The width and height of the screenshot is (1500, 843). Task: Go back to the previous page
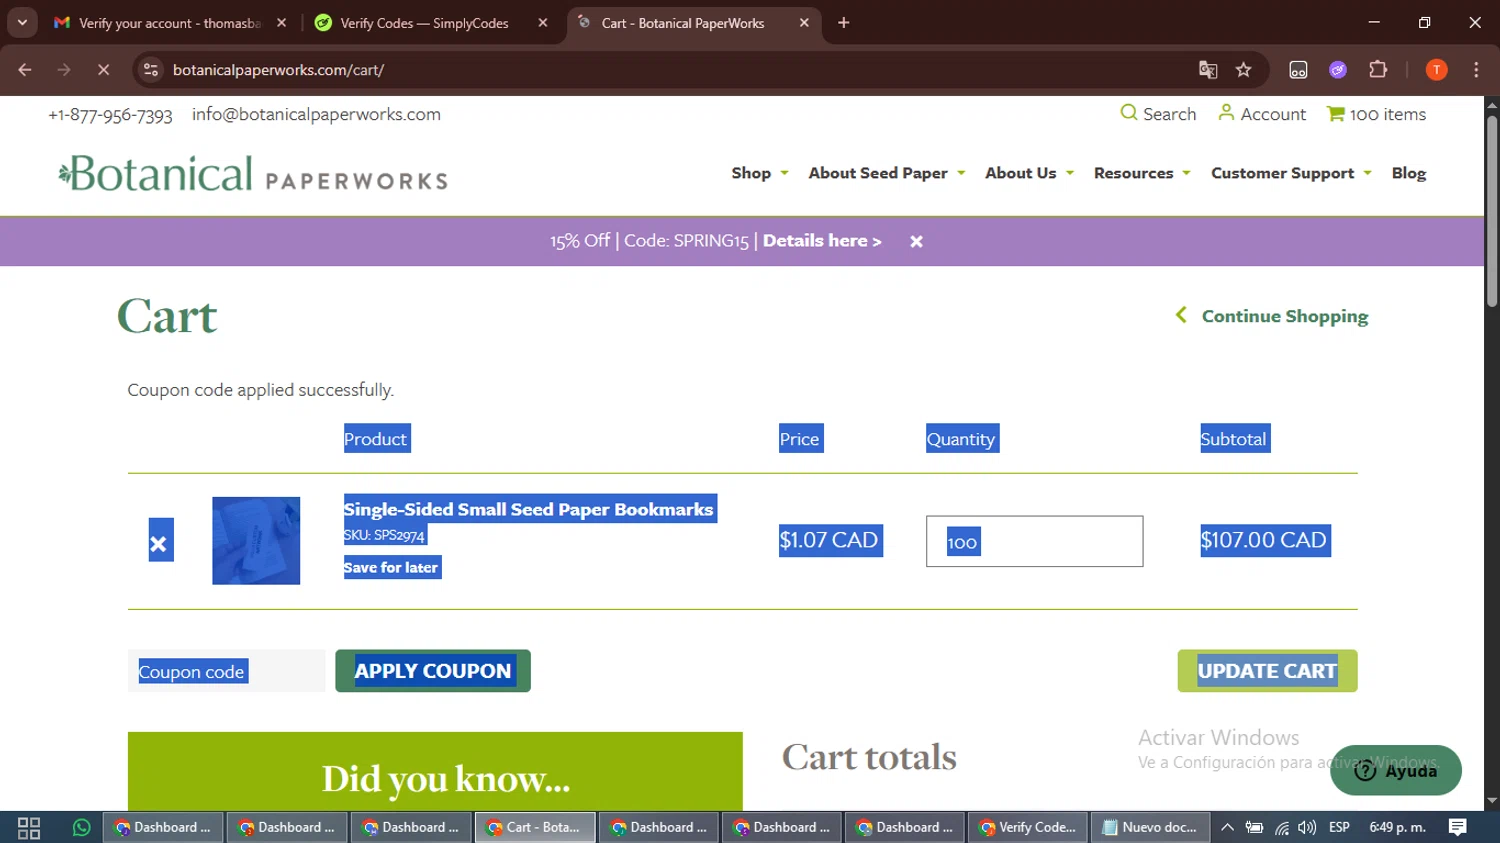(25, 70)
